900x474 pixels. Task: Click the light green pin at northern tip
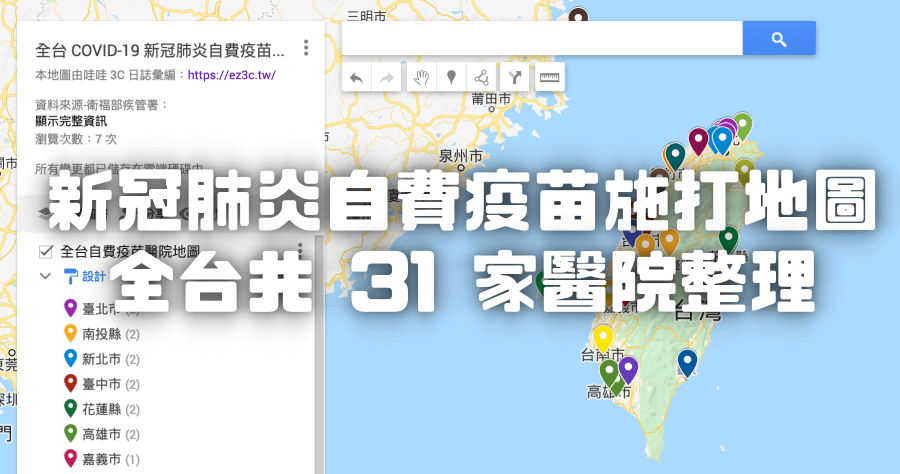[x=743, y=126]
